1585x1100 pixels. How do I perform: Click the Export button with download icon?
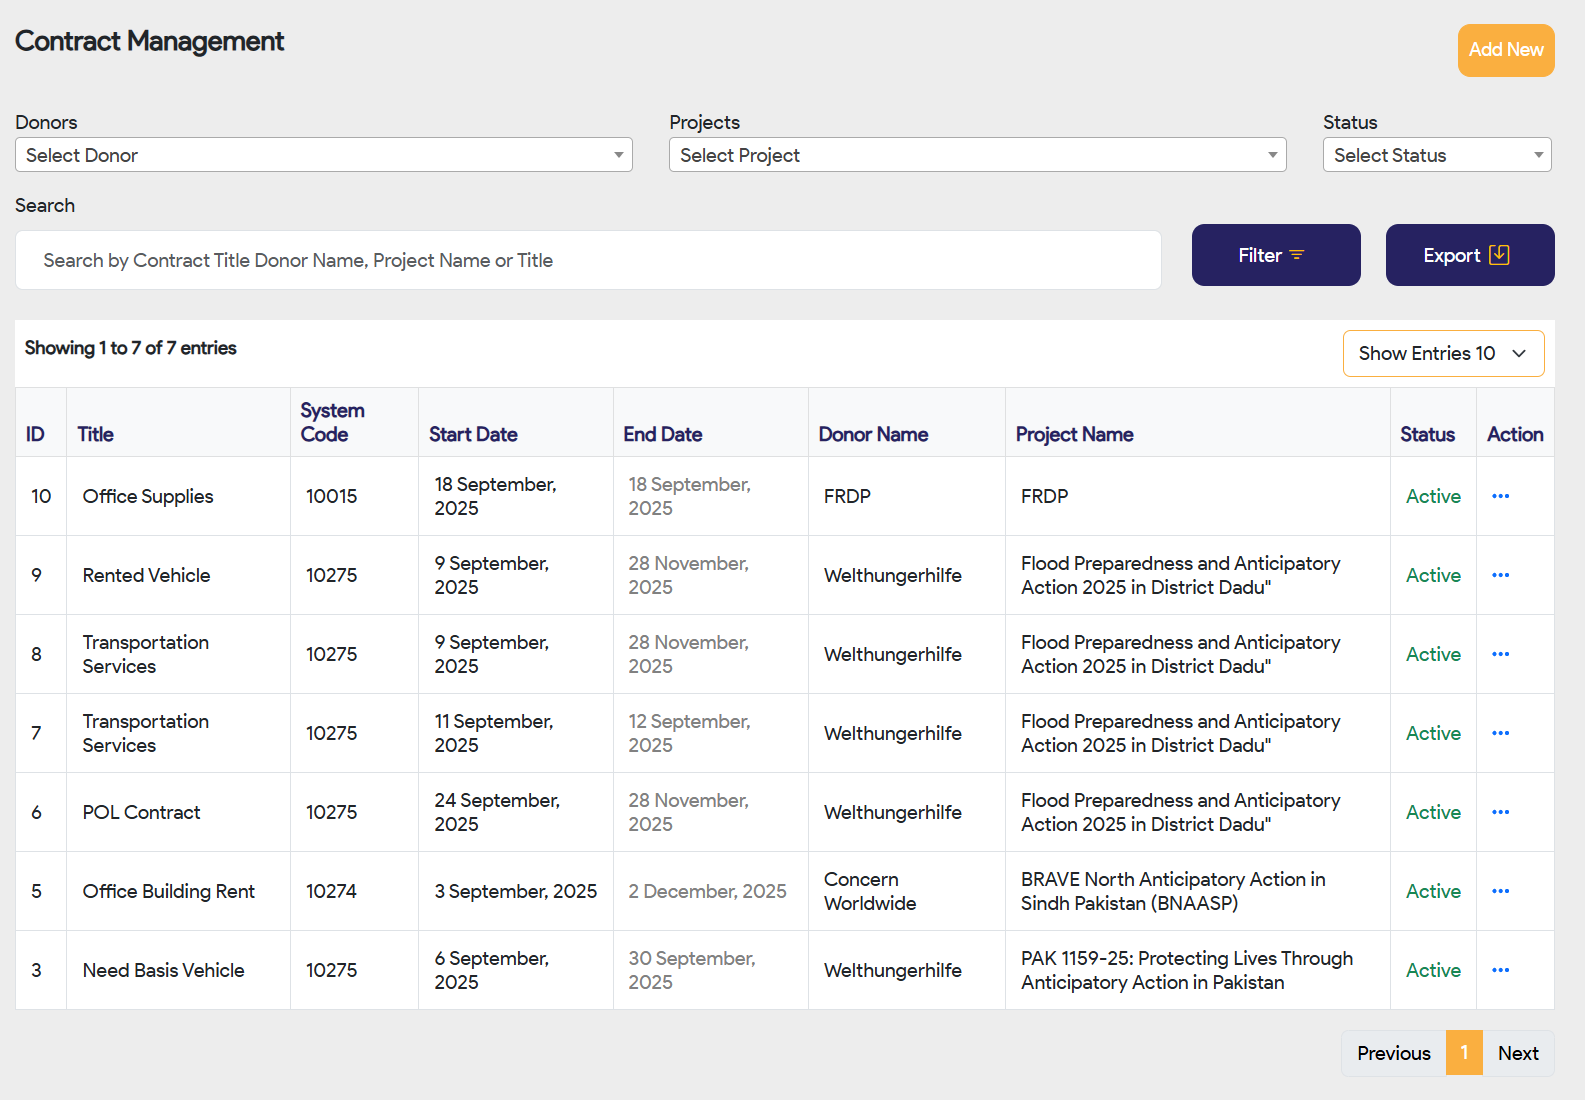1469,255
